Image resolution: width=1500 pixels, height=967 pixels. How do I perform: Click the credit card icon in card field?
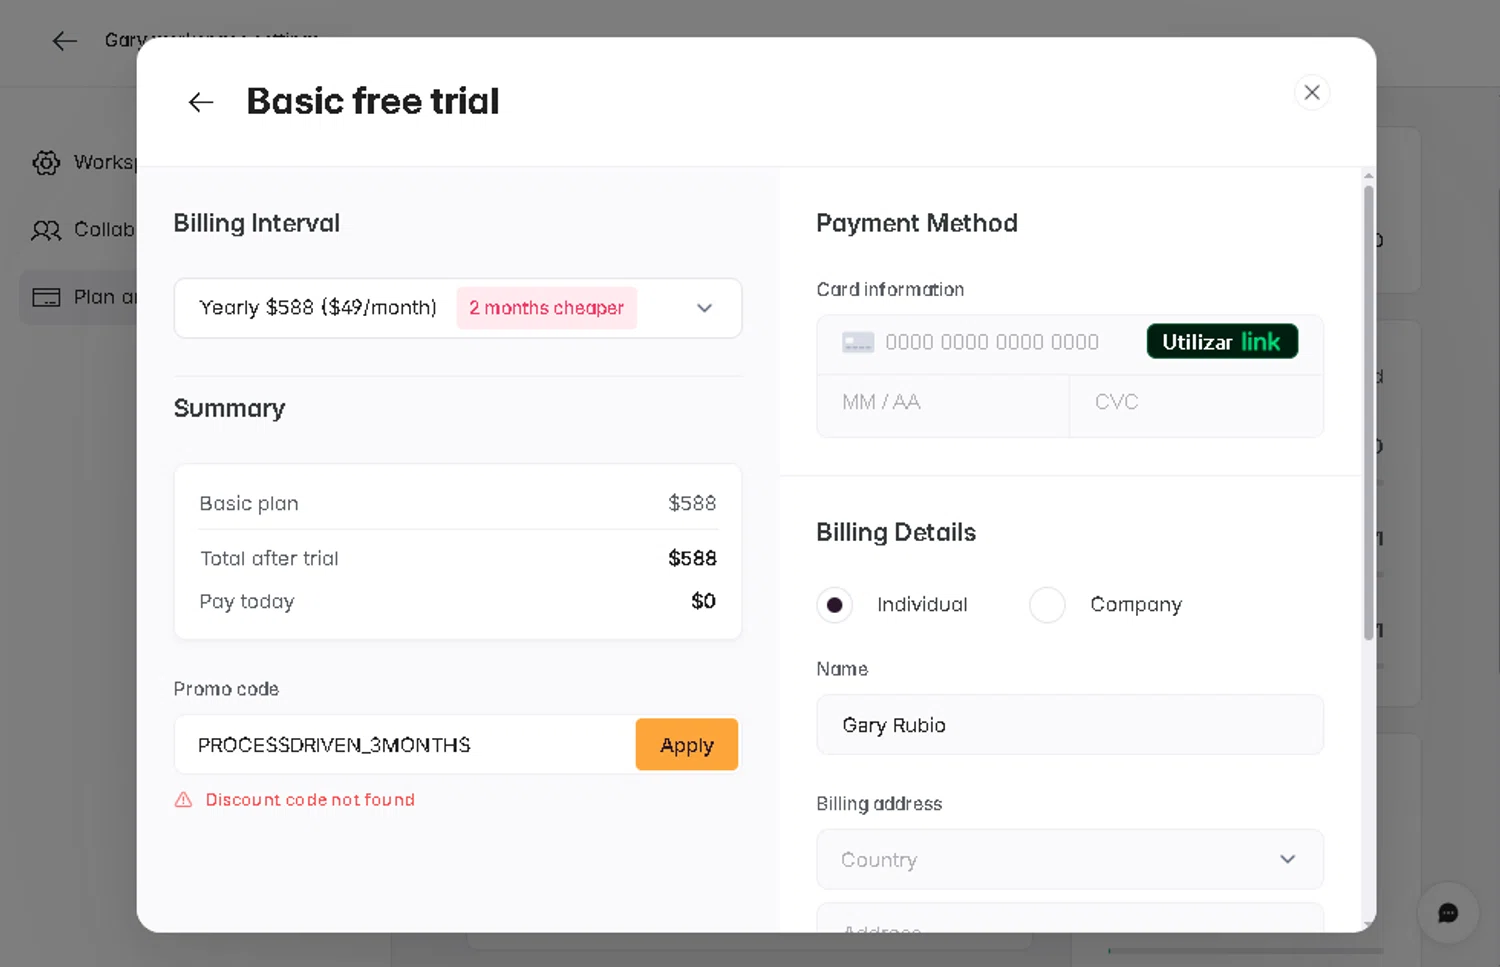click(858, 343)
